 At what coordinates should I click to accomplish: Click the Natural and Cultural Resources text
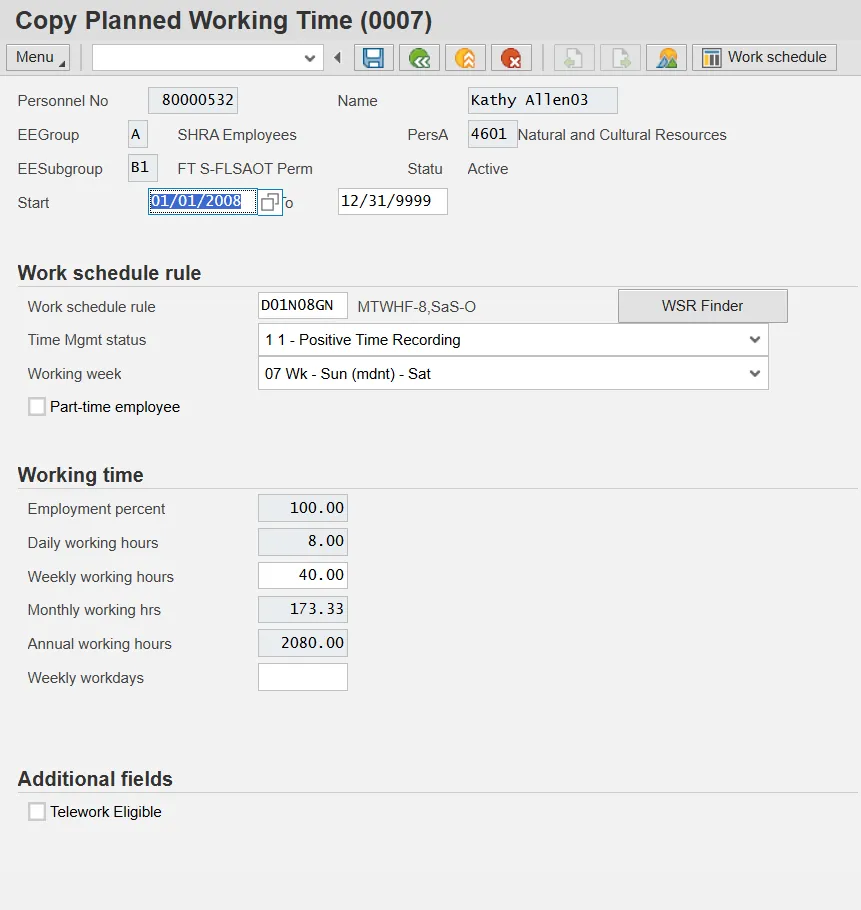(x=622, y=135)
